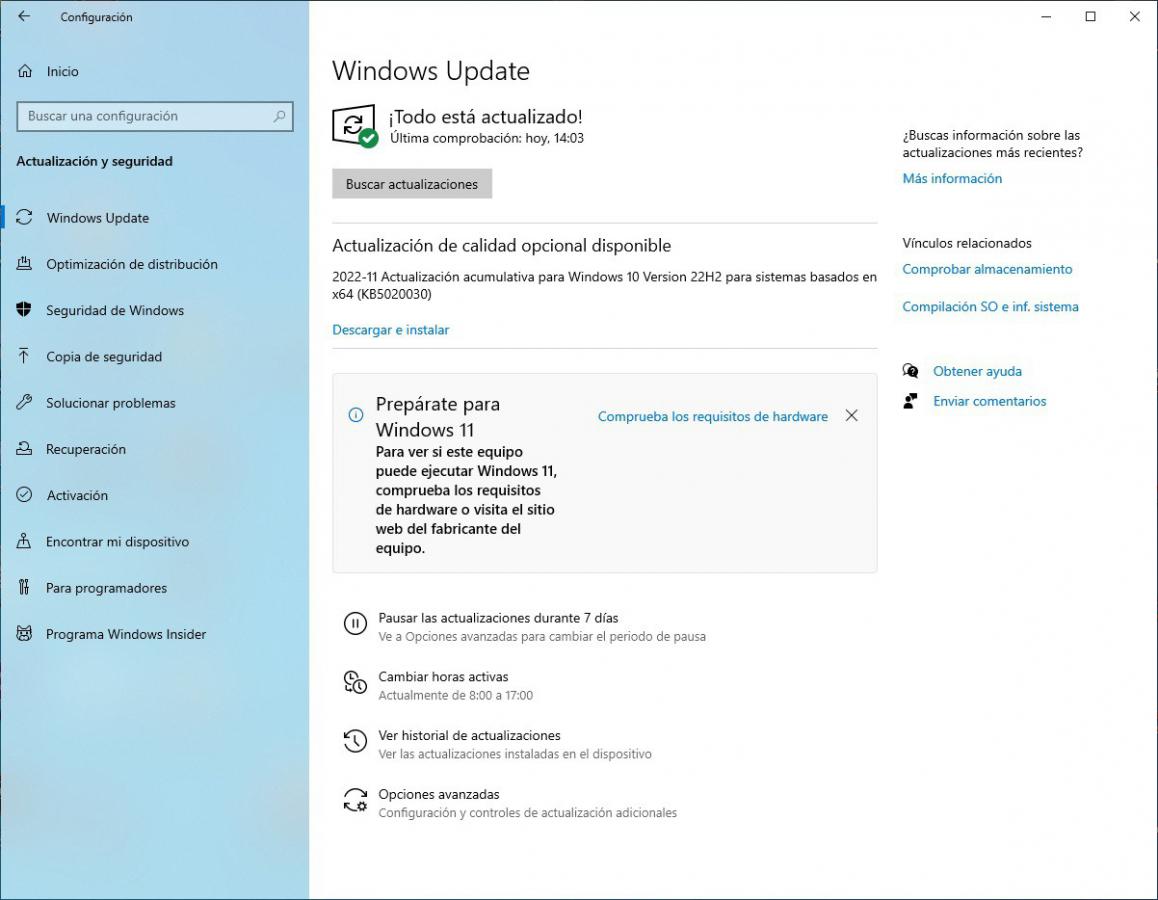This screenshot has width=1158, height=900.
Task: Click the back arrow in Configuración header
Action: [x=24, y=17]
